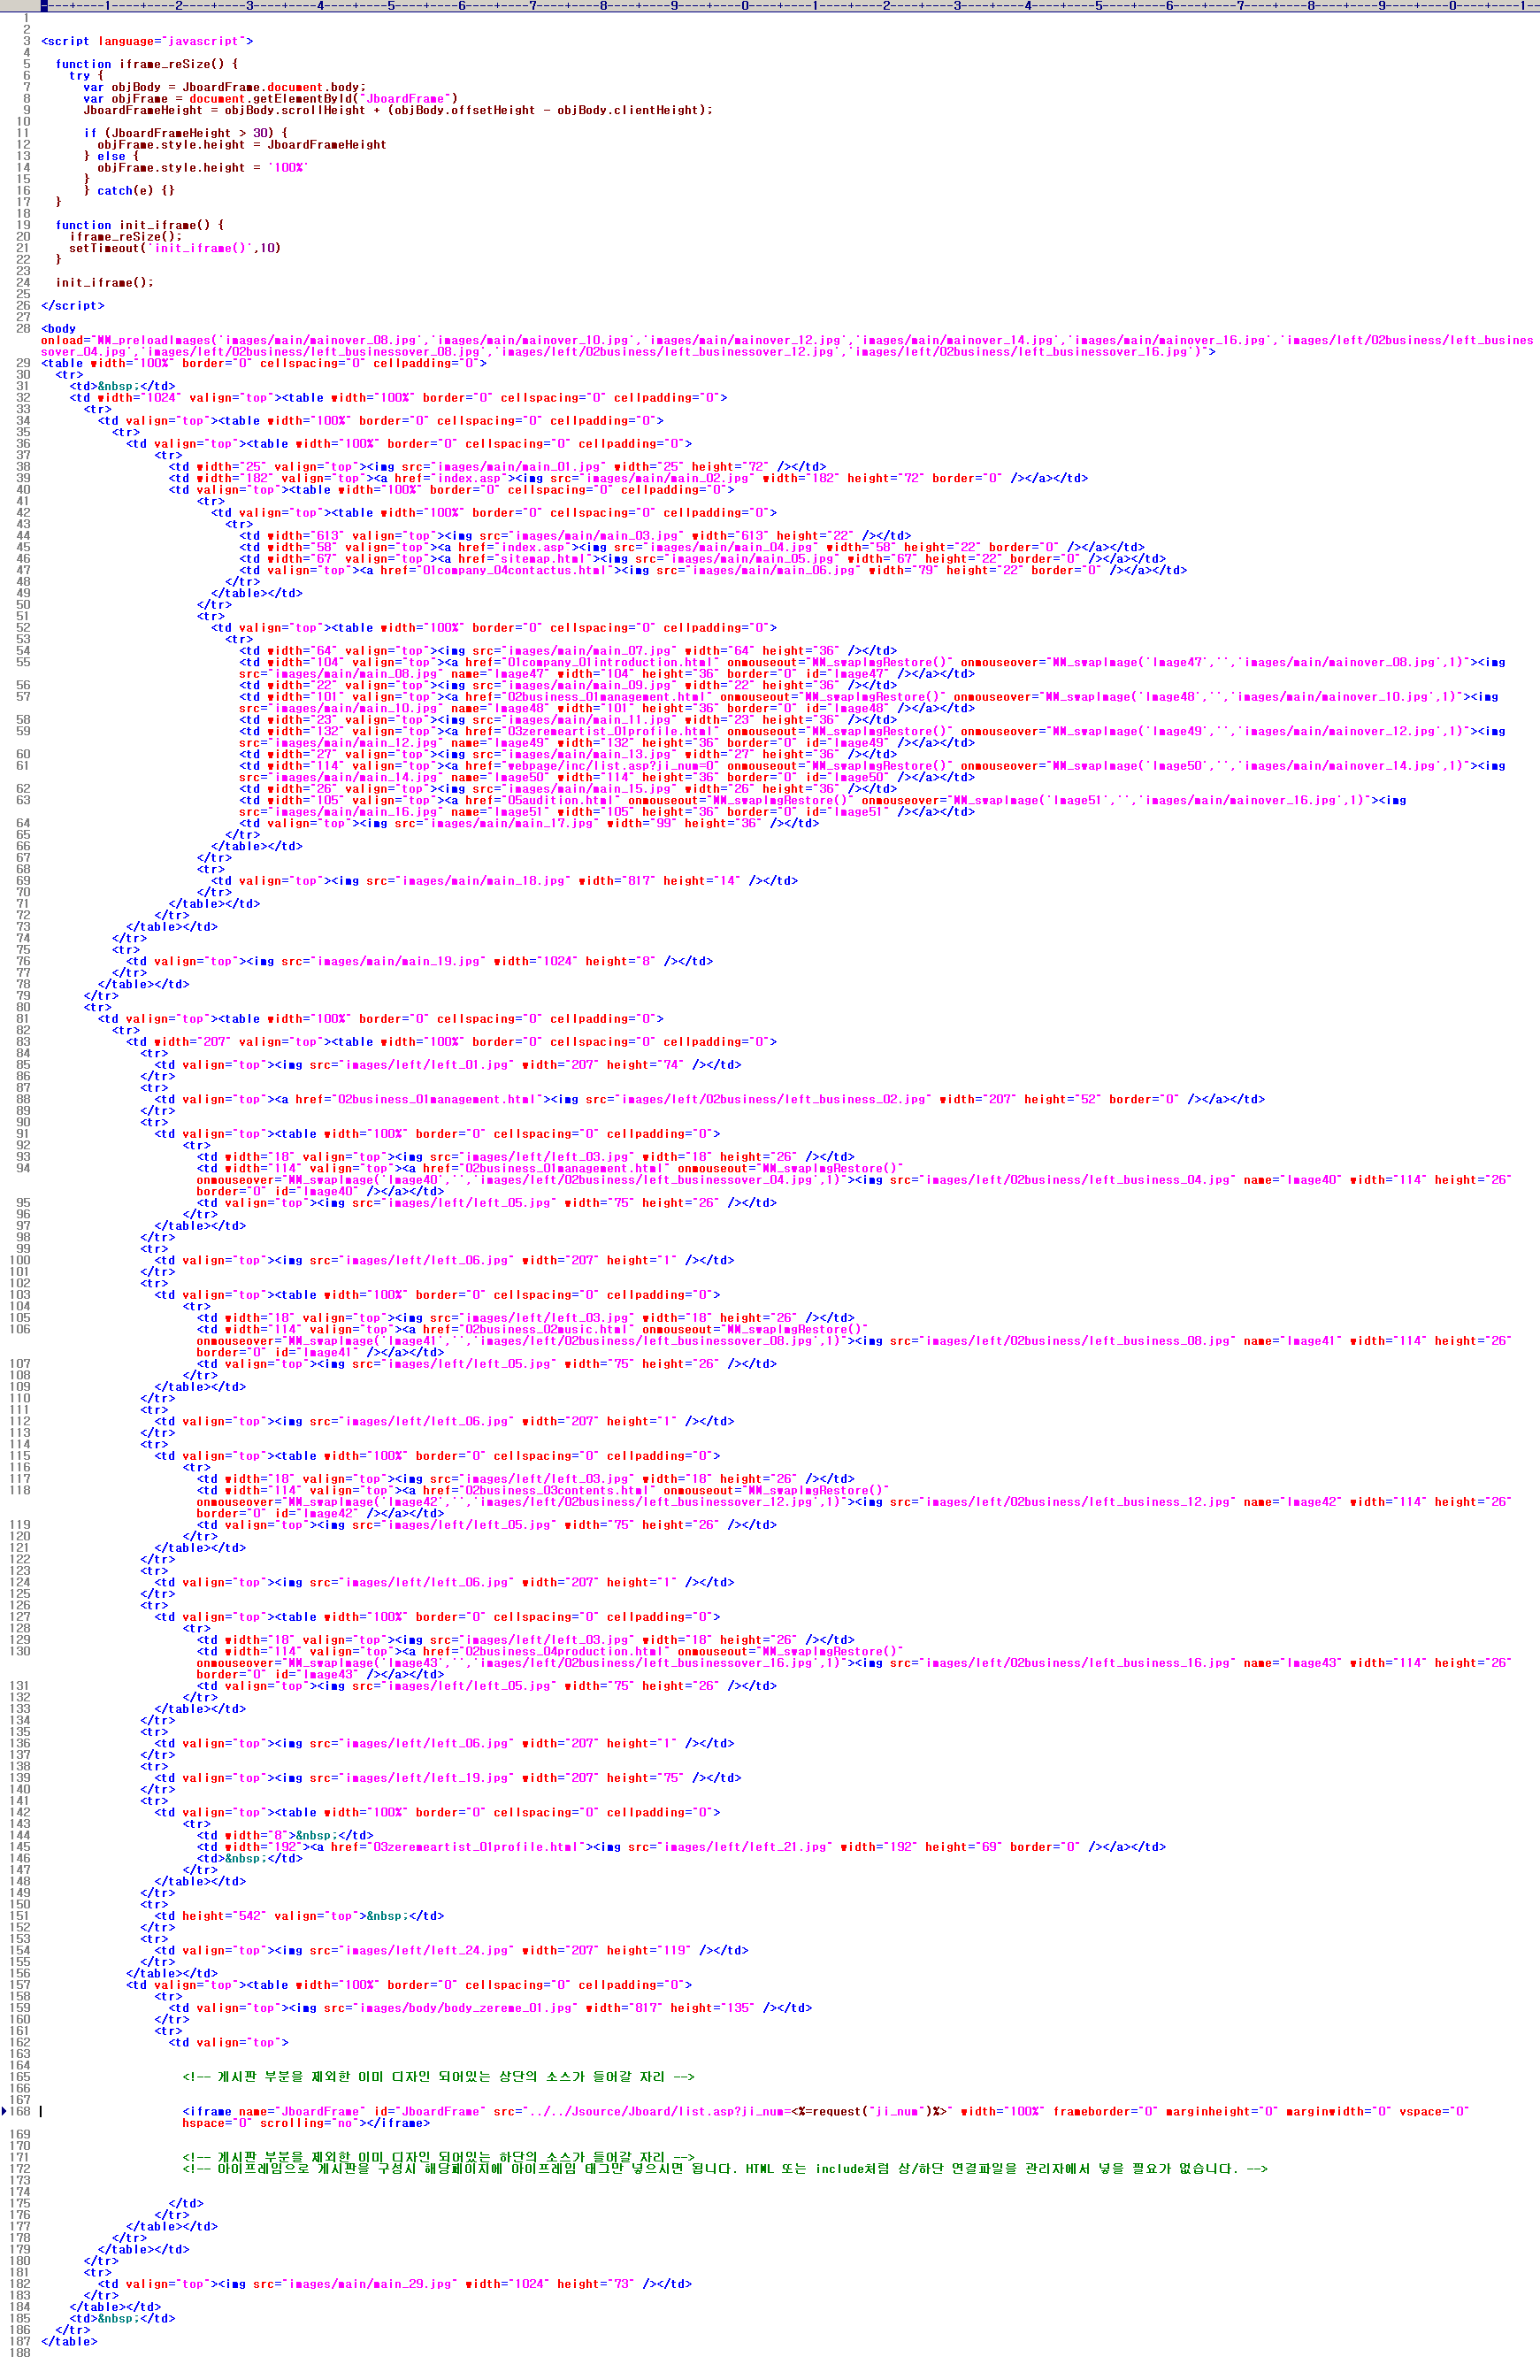This screenshot has height=2380, width=1540.
Task: Click '<iframe name="JboardFrame"' tag
Action: 274,2111
